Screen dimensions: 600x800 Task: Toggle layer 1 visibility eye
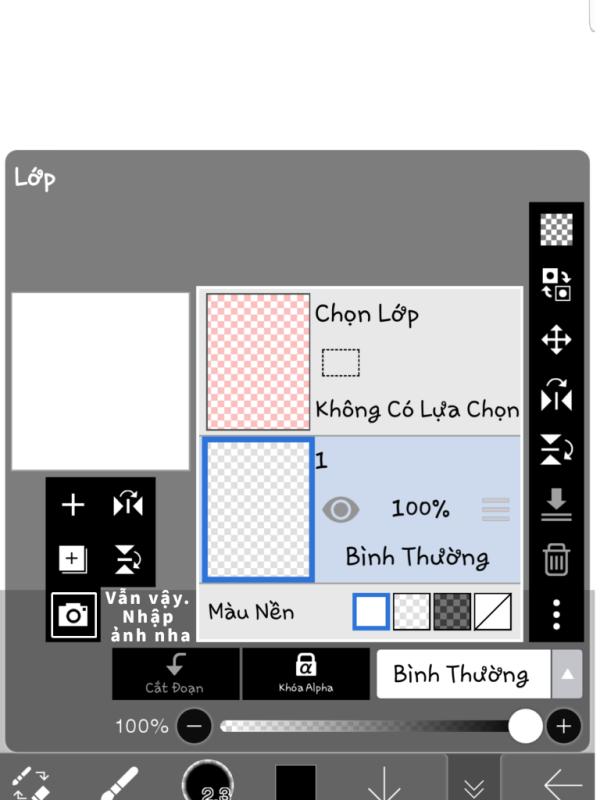tap(340, 509)
